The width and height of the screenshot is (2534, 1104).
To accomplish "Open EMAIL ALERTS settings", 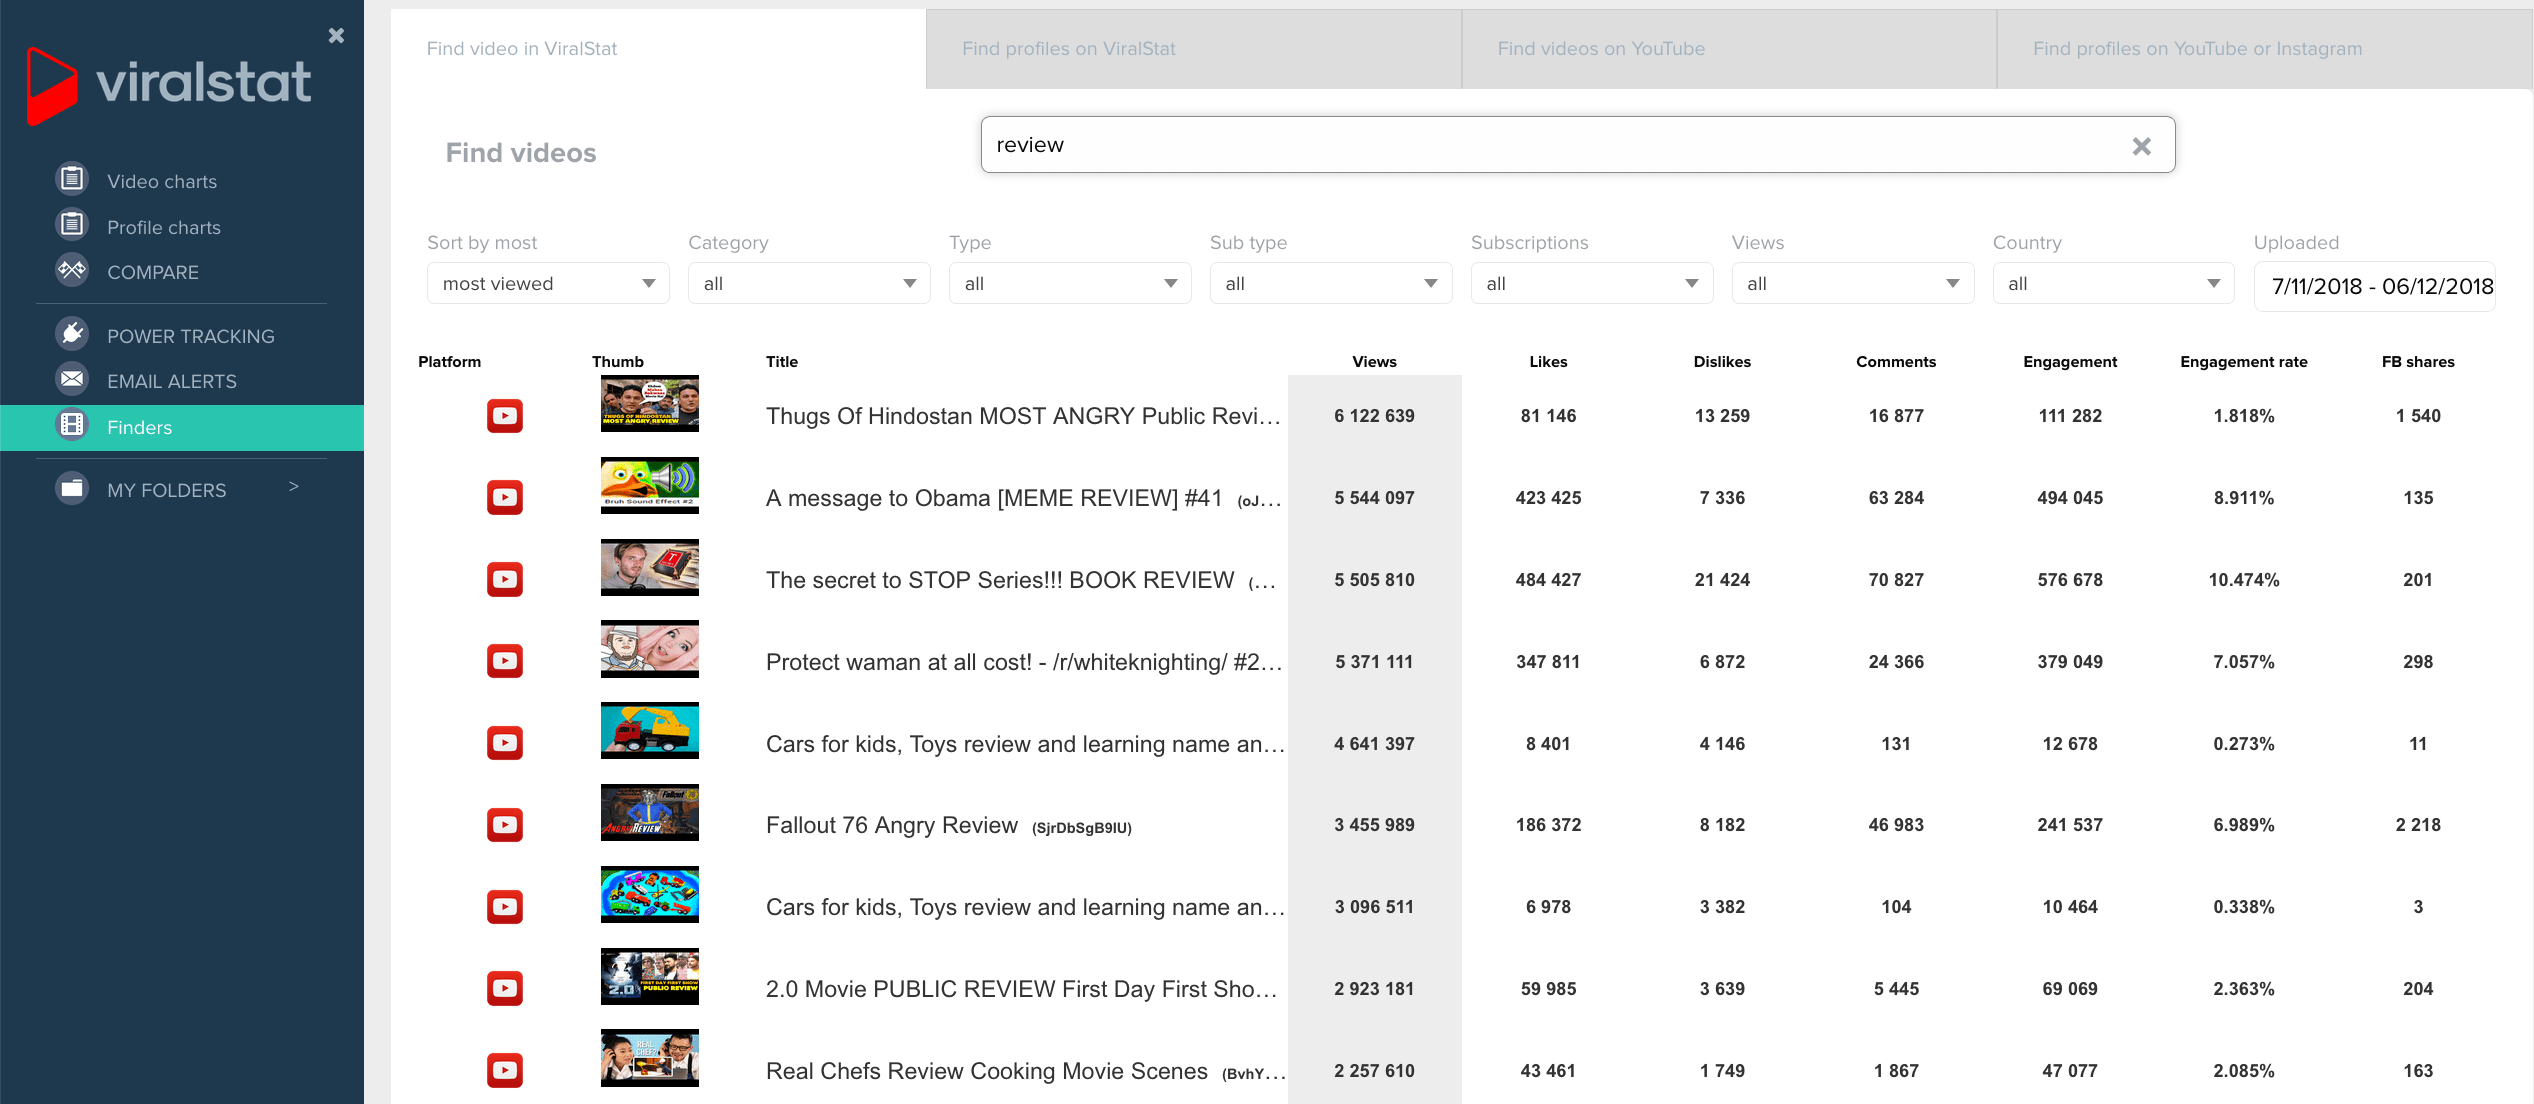I will [x=172, y=381].
